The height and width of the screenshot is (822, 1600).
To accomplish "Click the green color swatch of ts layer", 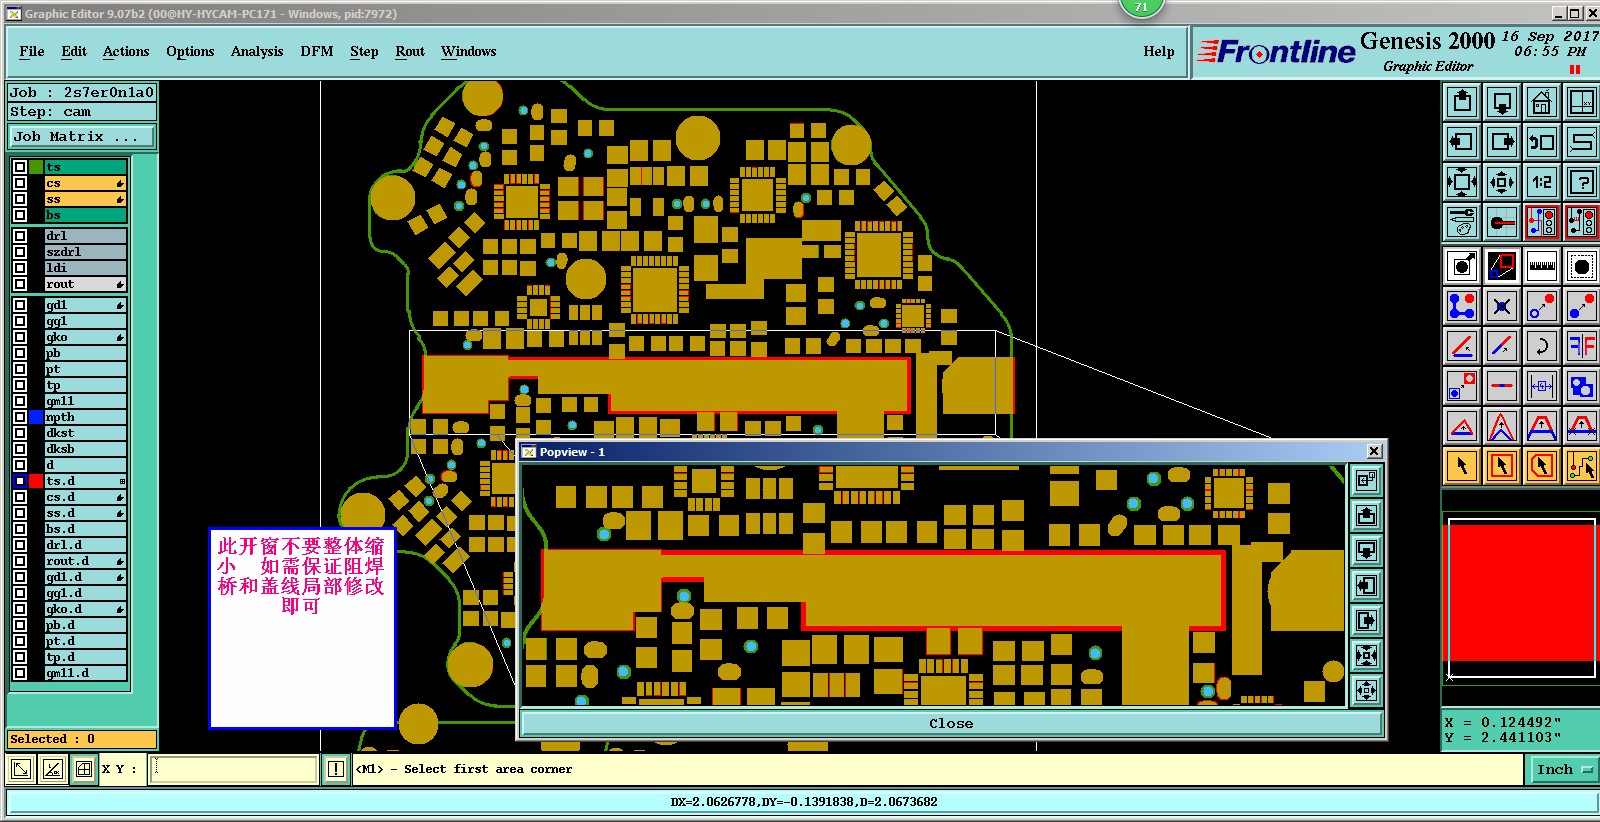I will tap(36, 167).
